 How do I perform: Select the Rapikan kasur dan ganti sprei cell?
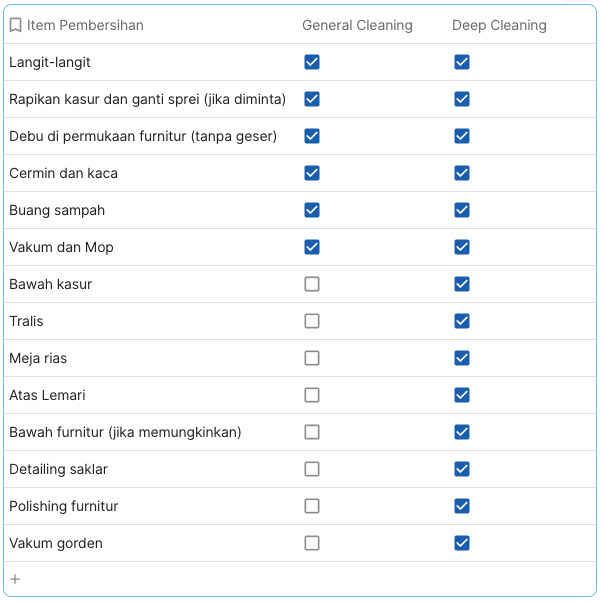point(147,99)
